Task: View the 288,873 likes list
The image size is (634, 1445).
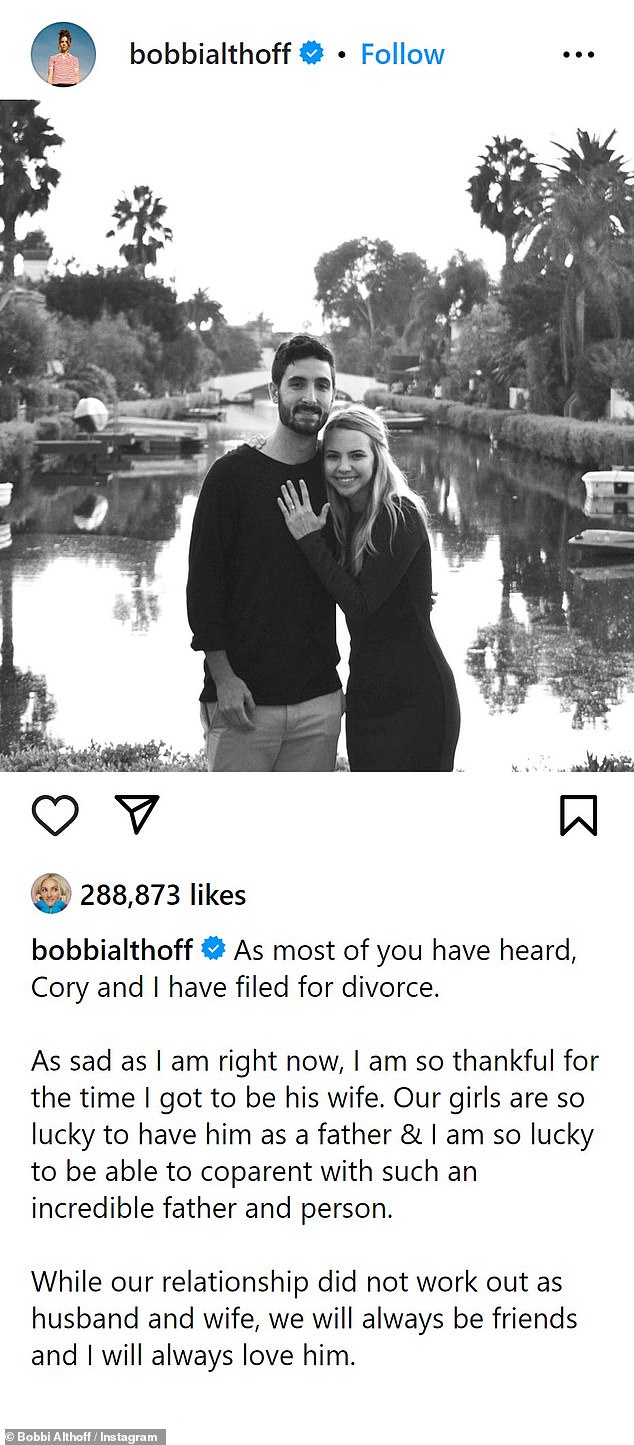Action: pyautogui.click(x=163, y=894)
